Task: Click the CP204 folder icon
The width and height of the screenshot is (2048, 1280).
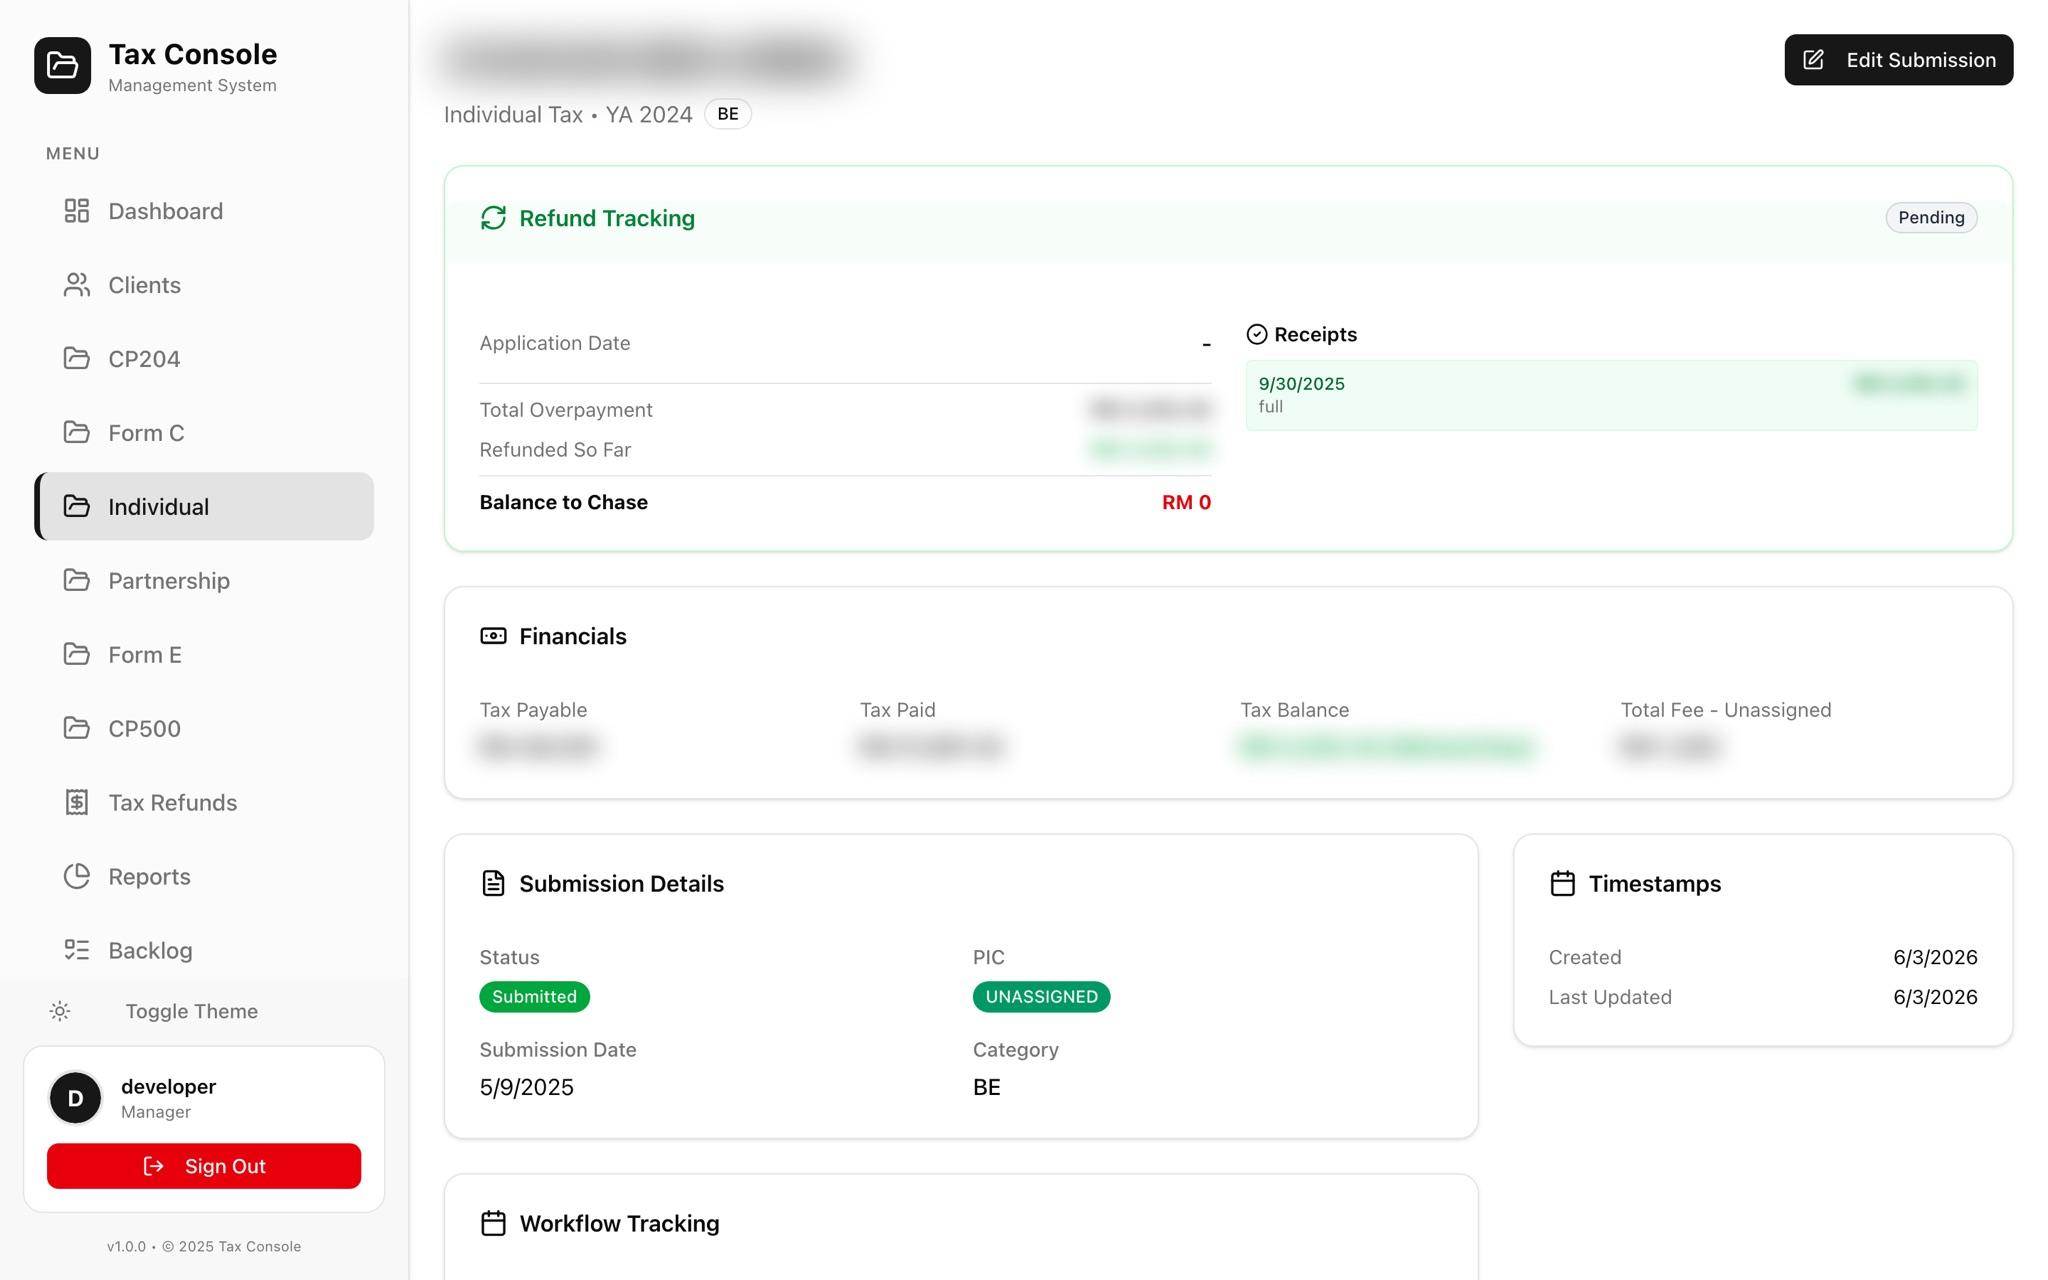Action: point(77,358)
